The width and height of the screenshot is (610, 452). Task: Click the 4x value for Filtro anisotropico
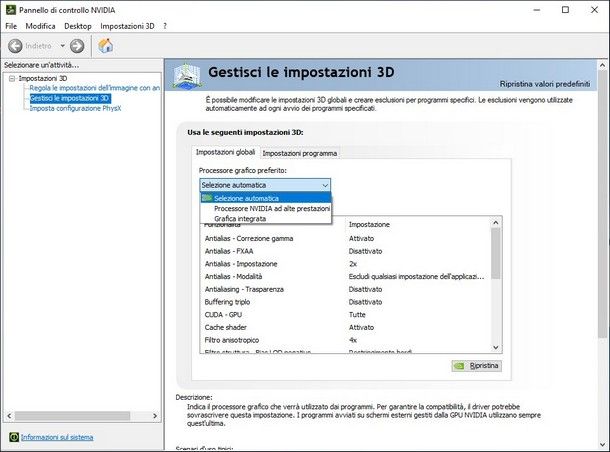[353, 340]
